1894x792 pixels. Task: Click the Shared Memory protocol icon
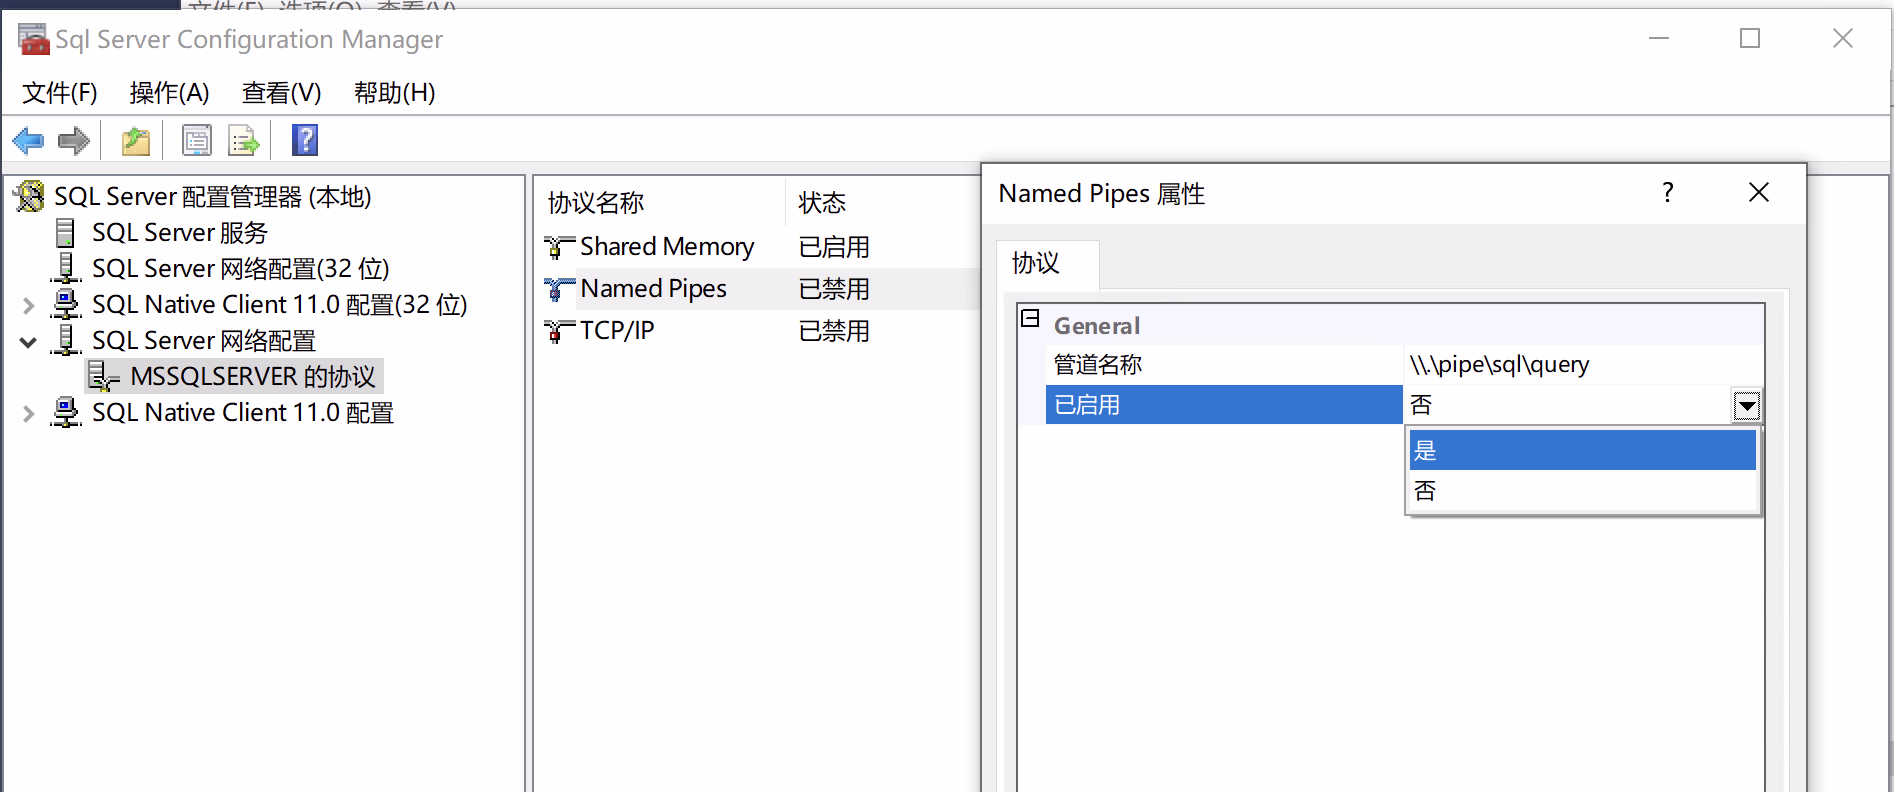point(559,247)
